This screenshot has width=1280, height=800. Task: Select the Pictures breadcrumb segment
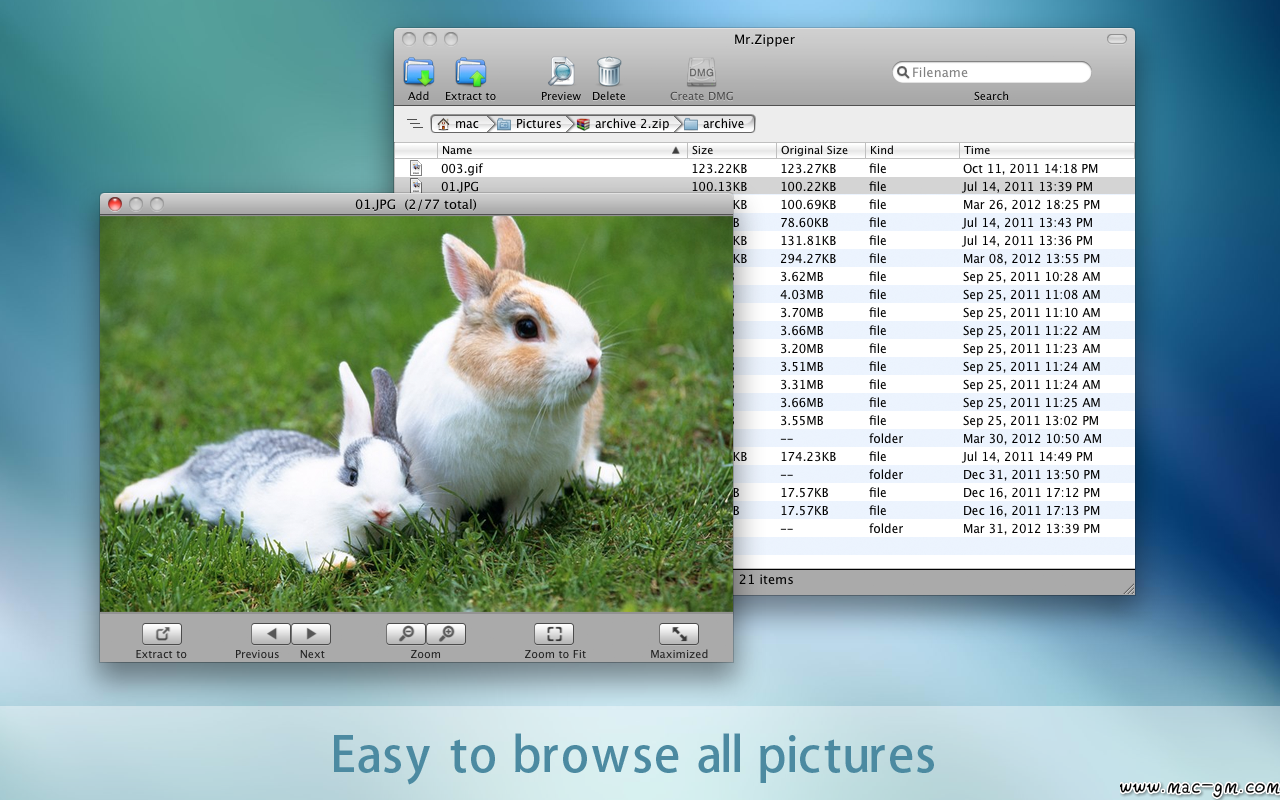tap(530, 124)
